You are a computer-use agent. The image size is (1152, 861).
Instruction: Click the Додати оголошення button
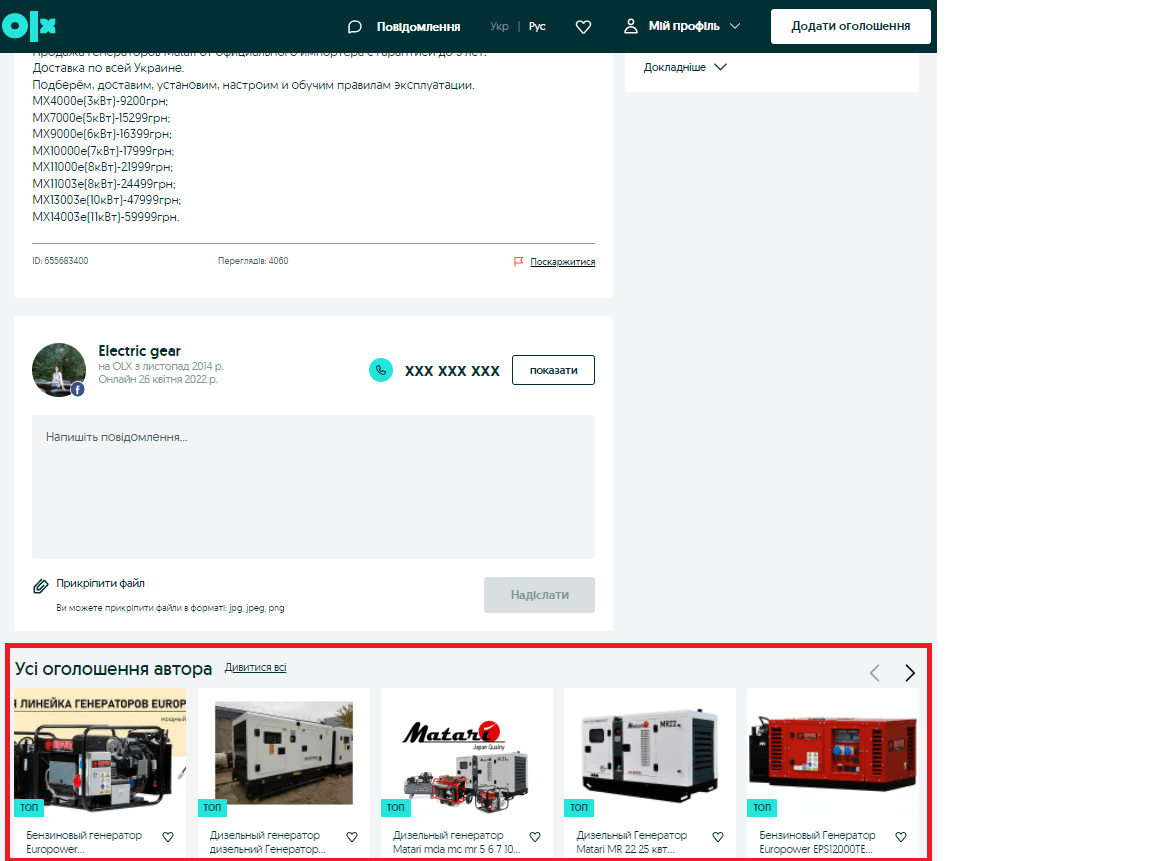[x=850, y=26]
